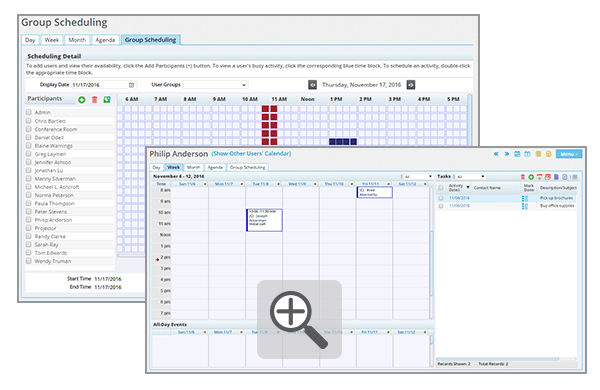The image size is (600, 390).
Task: Click the gray grid icon at Tasks toolbar end
Action: point(574,177)
